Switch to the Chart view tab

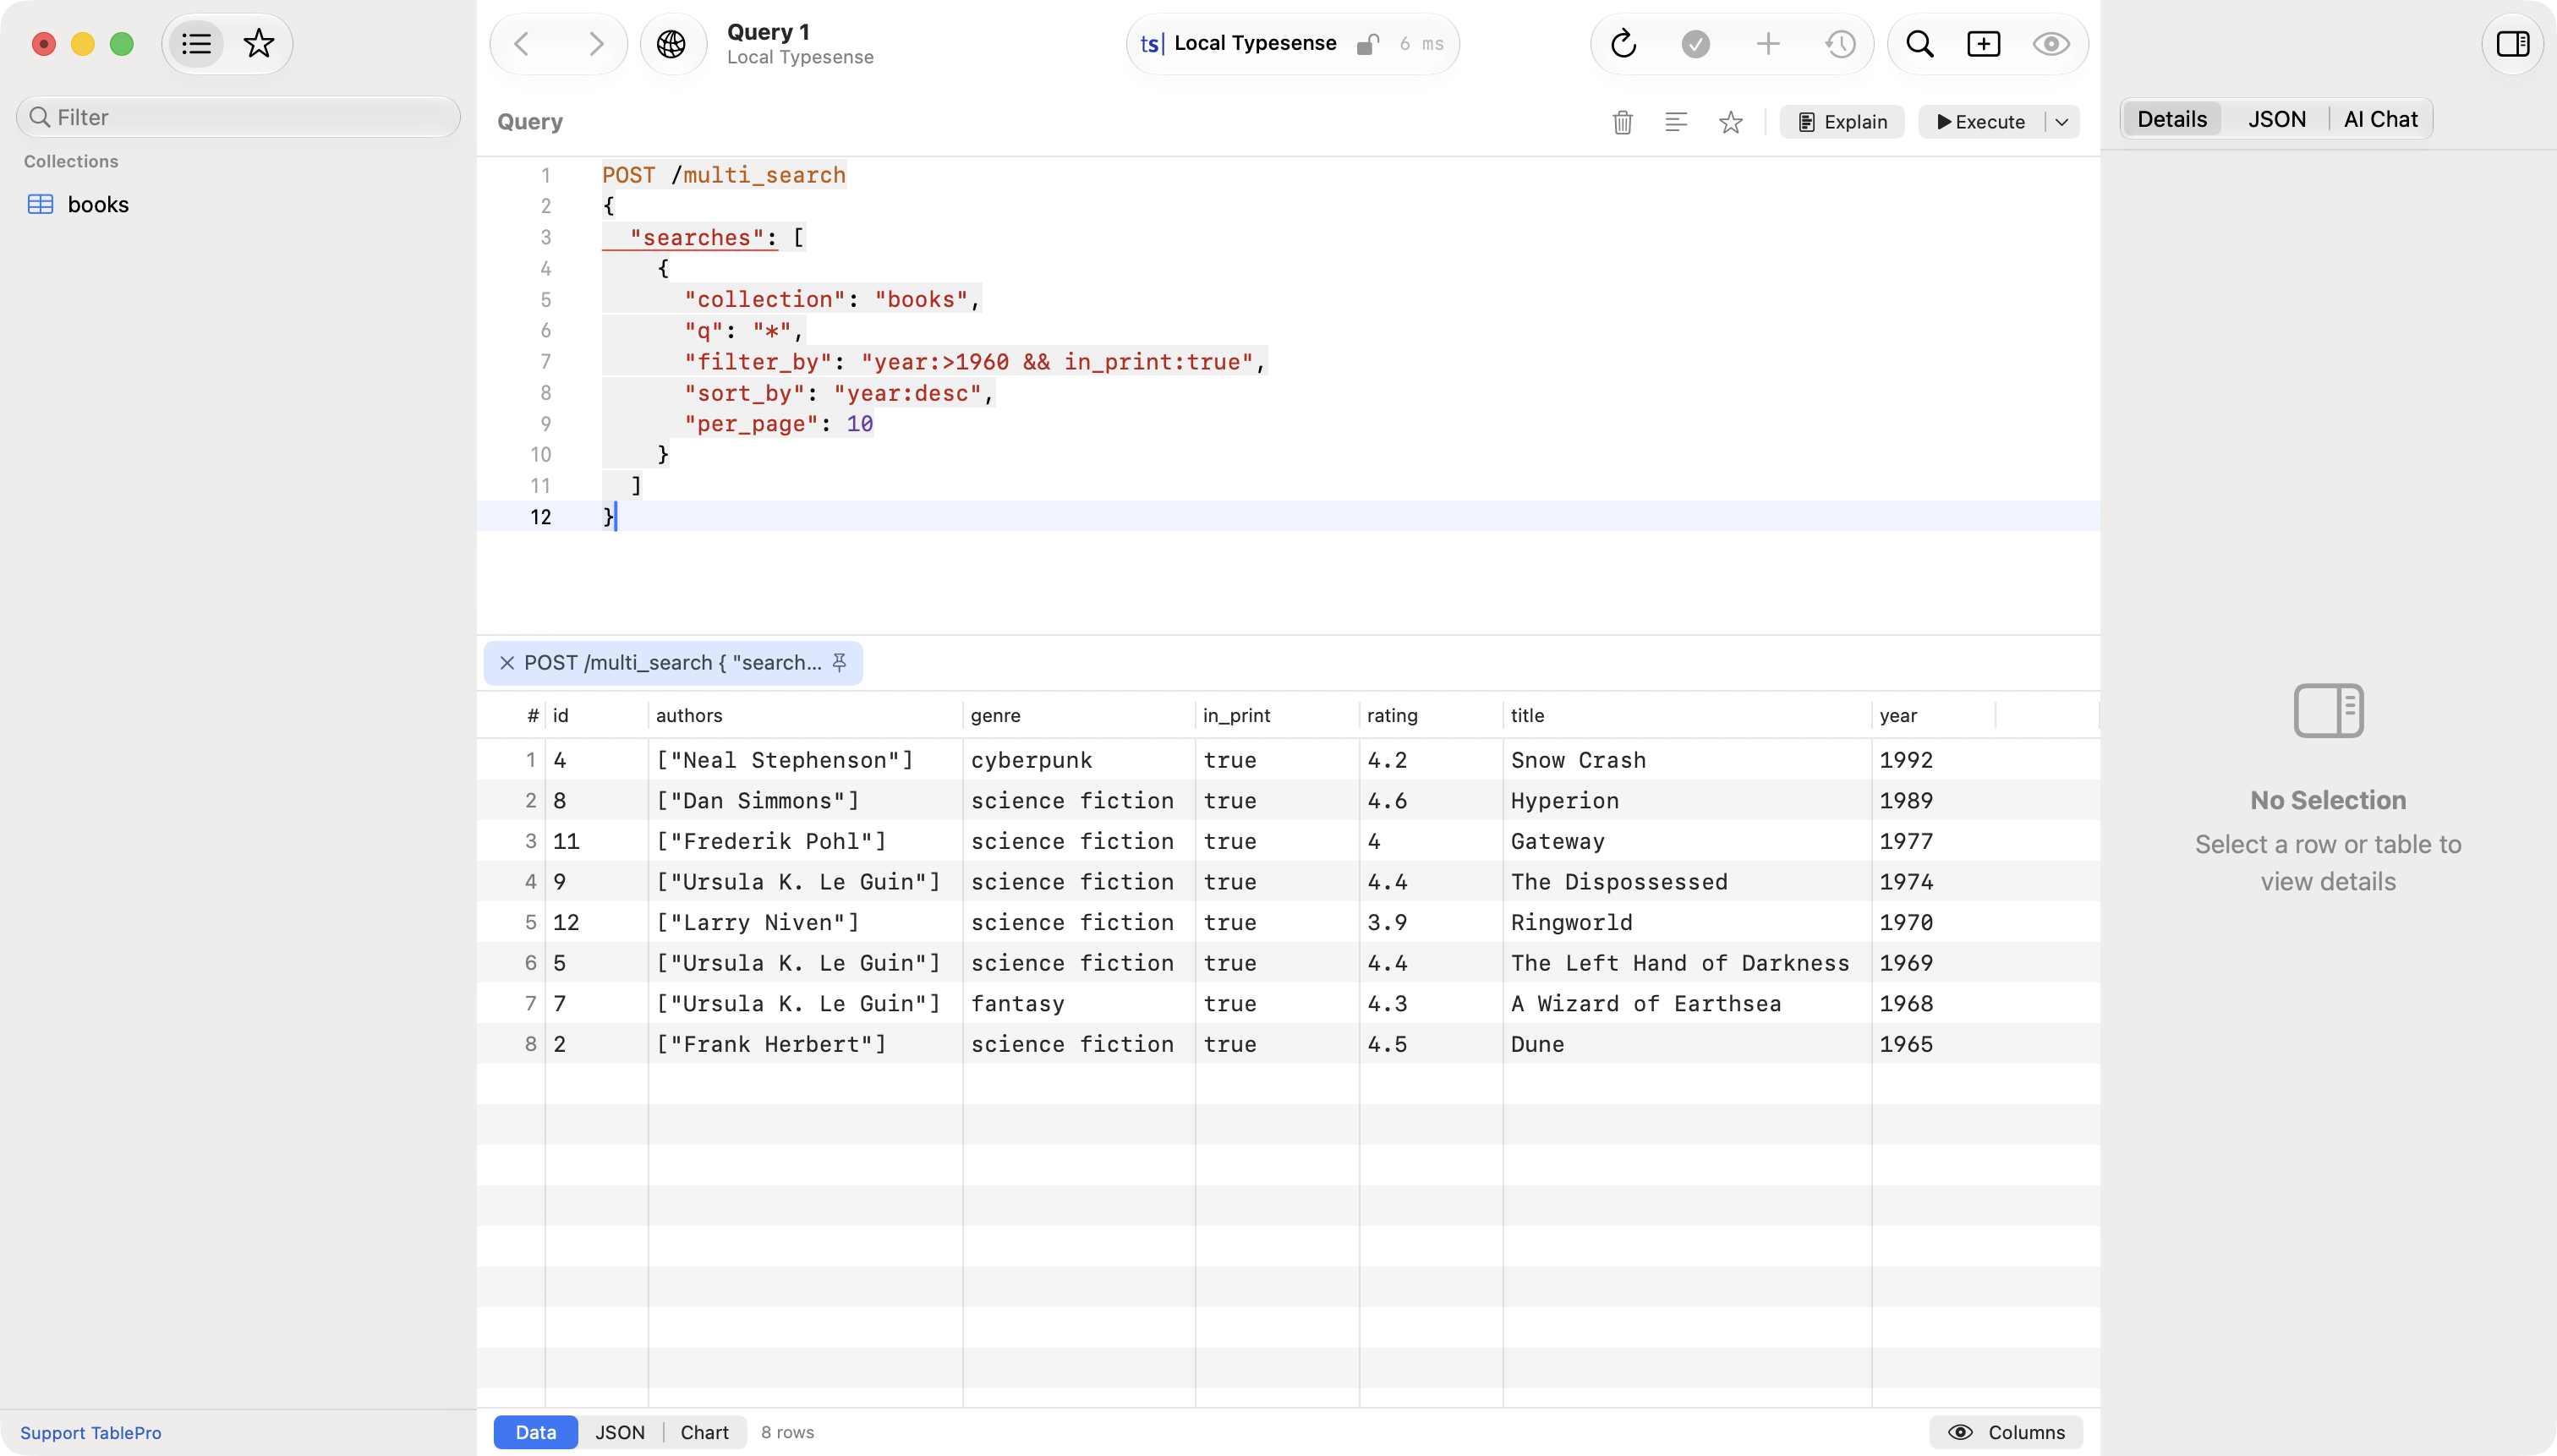pyautogui.click(x=705, y=1432)
